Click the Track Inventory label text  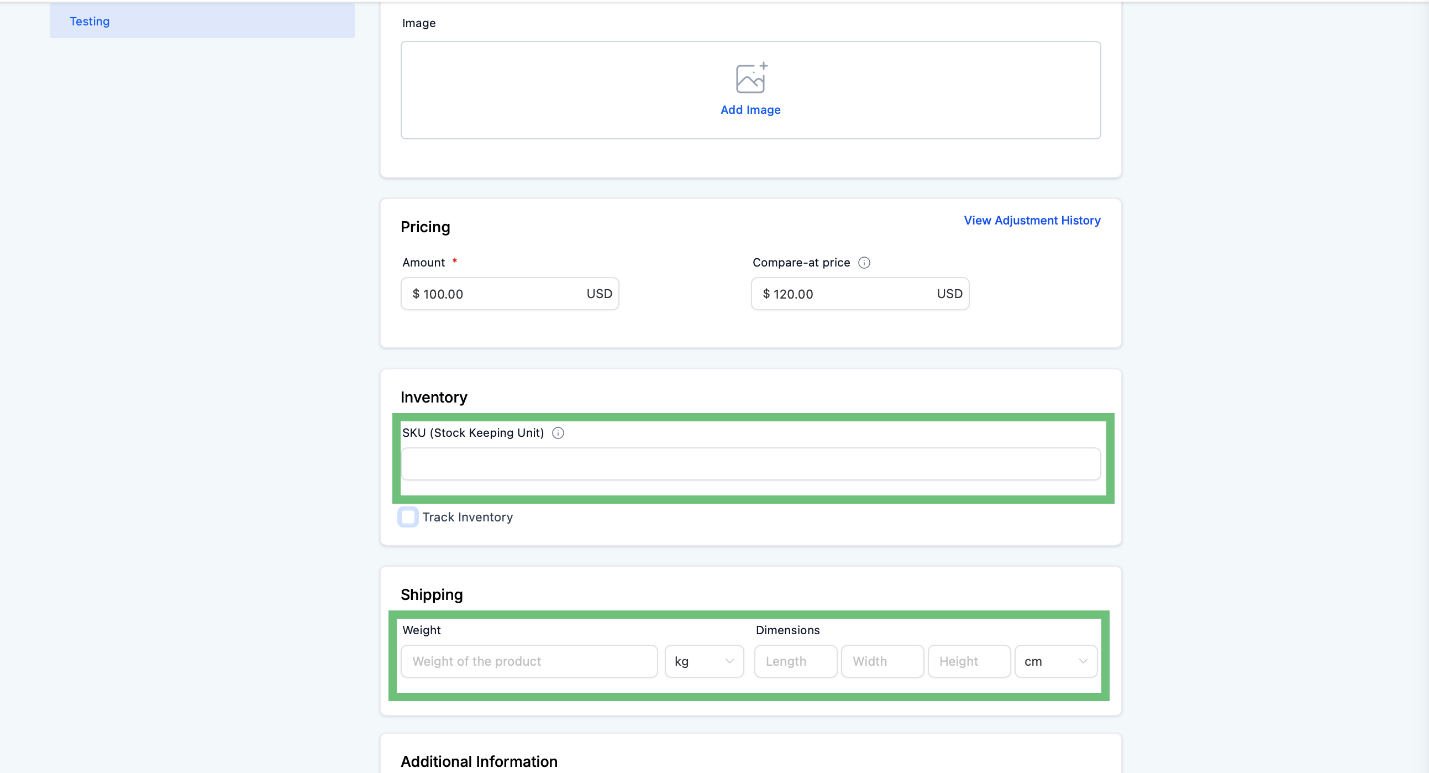(x=468, y=517)
